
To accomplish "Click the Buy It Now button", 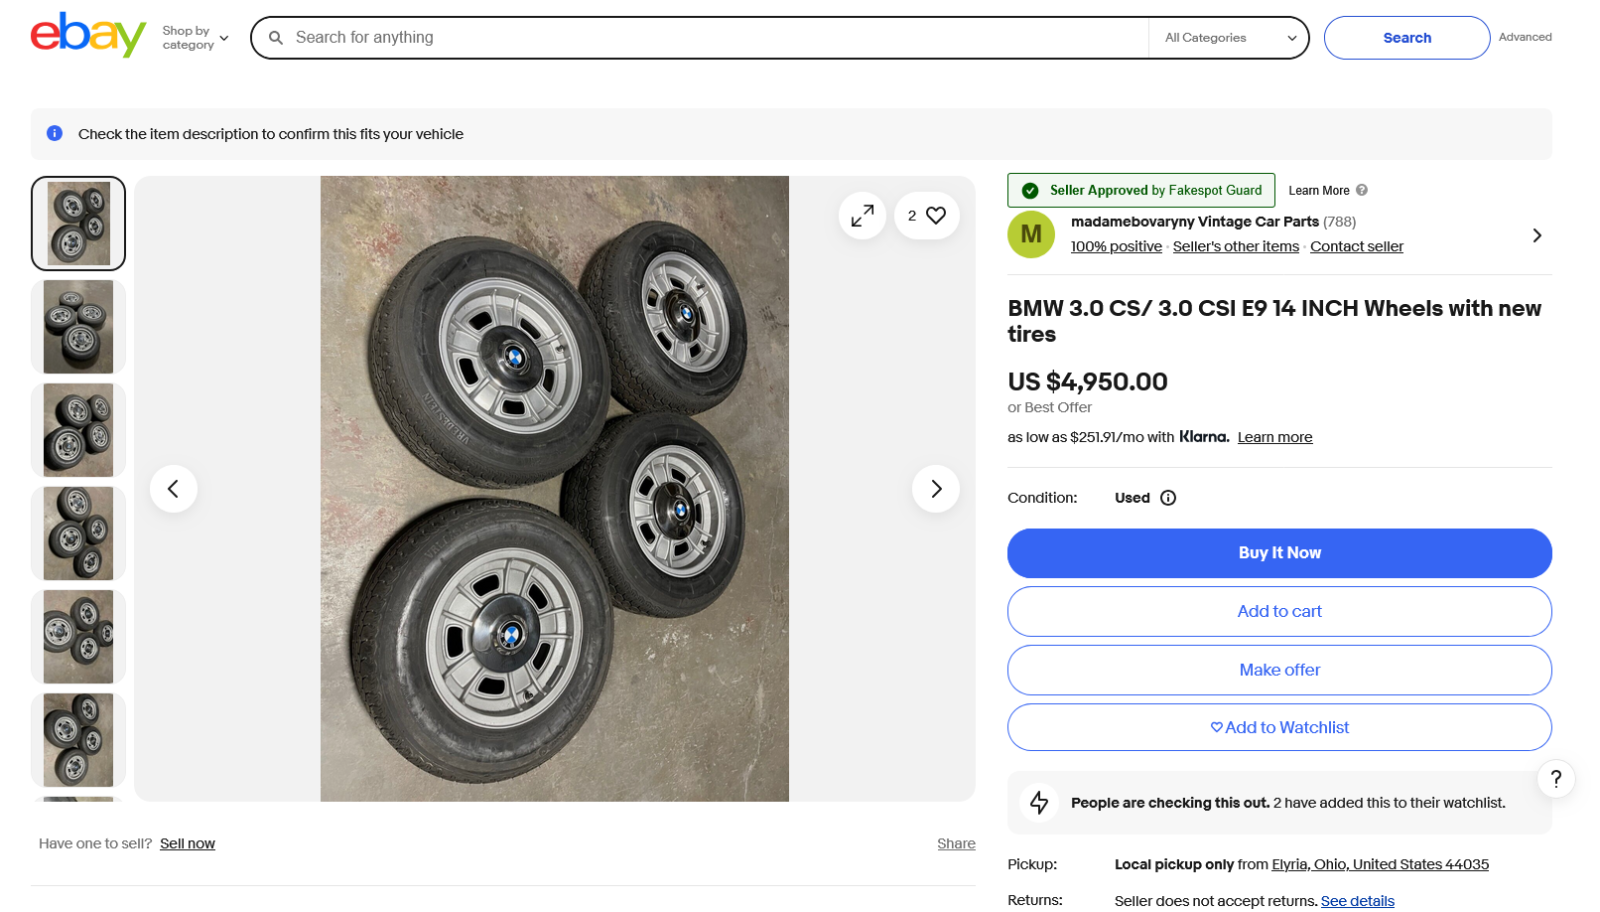I will pyautogui.click(x=1279, y=553).
